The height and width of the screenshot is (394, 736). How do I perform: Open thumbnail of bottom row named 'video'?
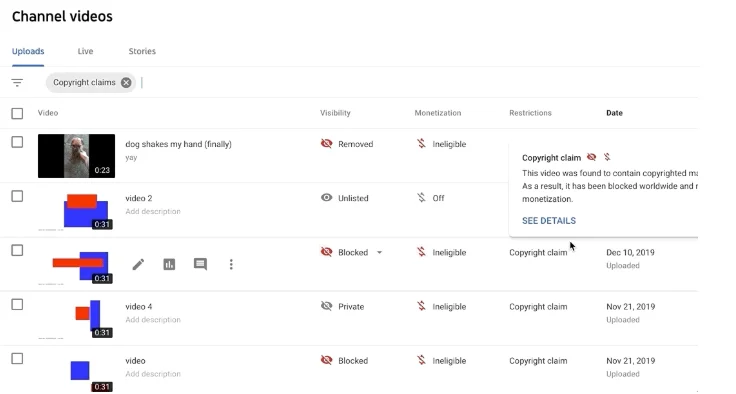[77, 373]
